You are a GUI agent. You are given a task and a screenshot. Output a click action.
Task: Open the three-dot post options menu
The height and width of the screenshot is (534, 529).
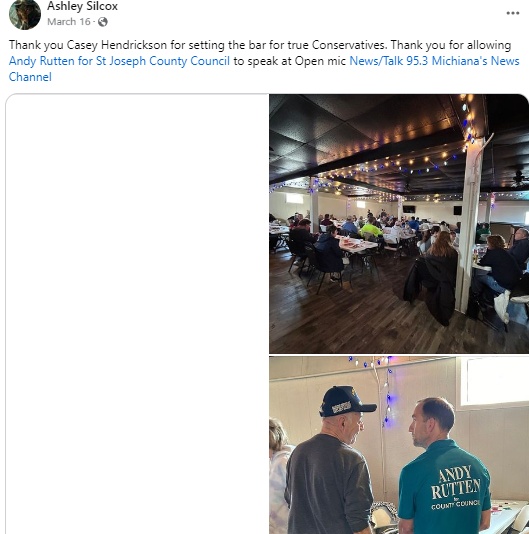(x=513, y=13)
